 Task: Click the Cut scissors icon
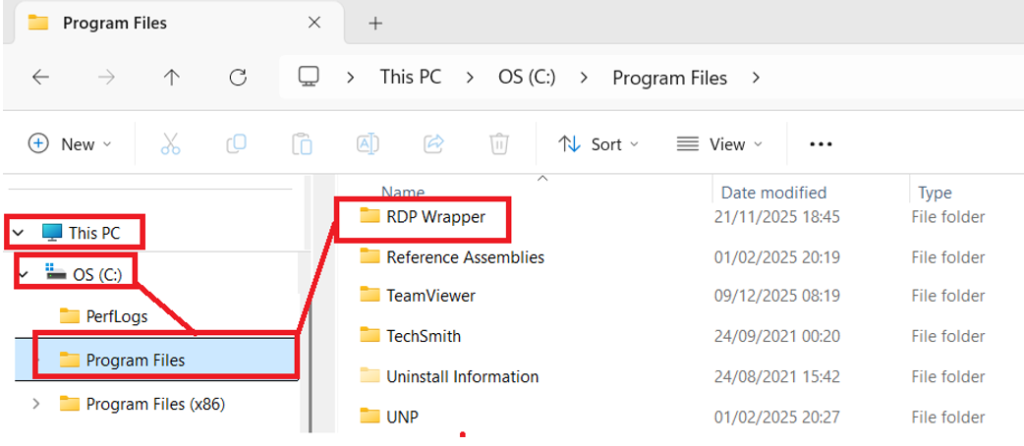[x=170, y=144]
